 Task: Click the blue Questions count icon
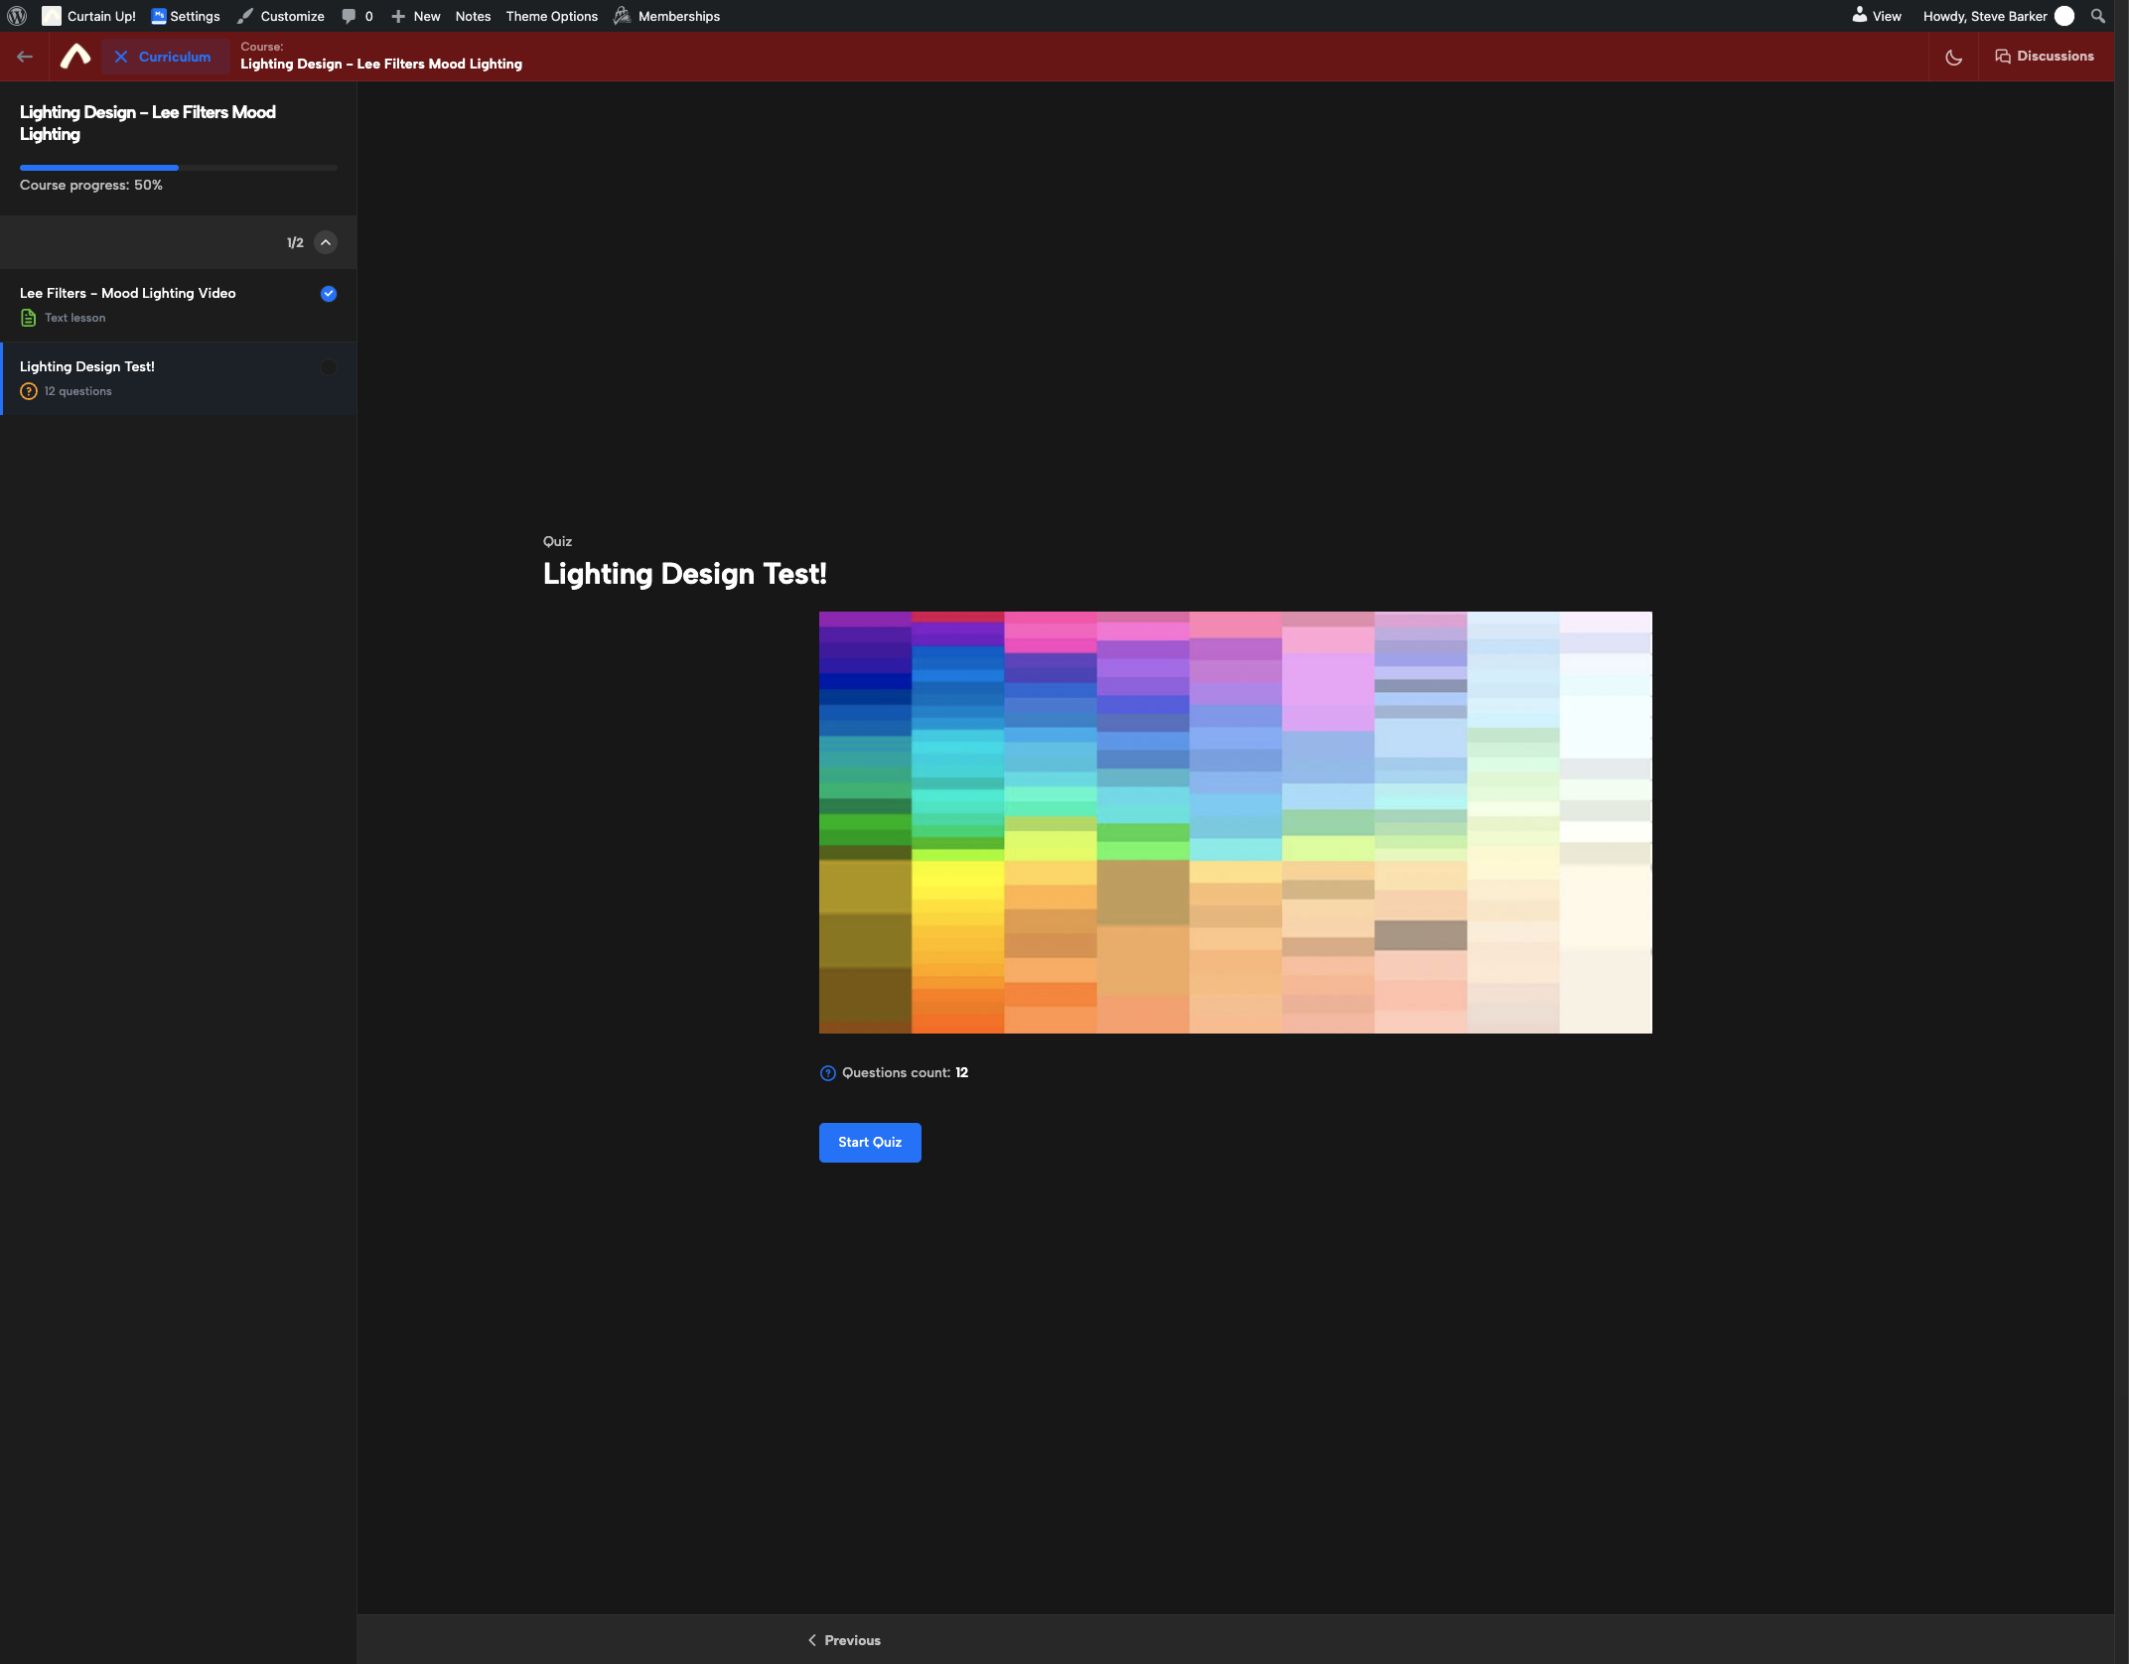coord(828,1073)
